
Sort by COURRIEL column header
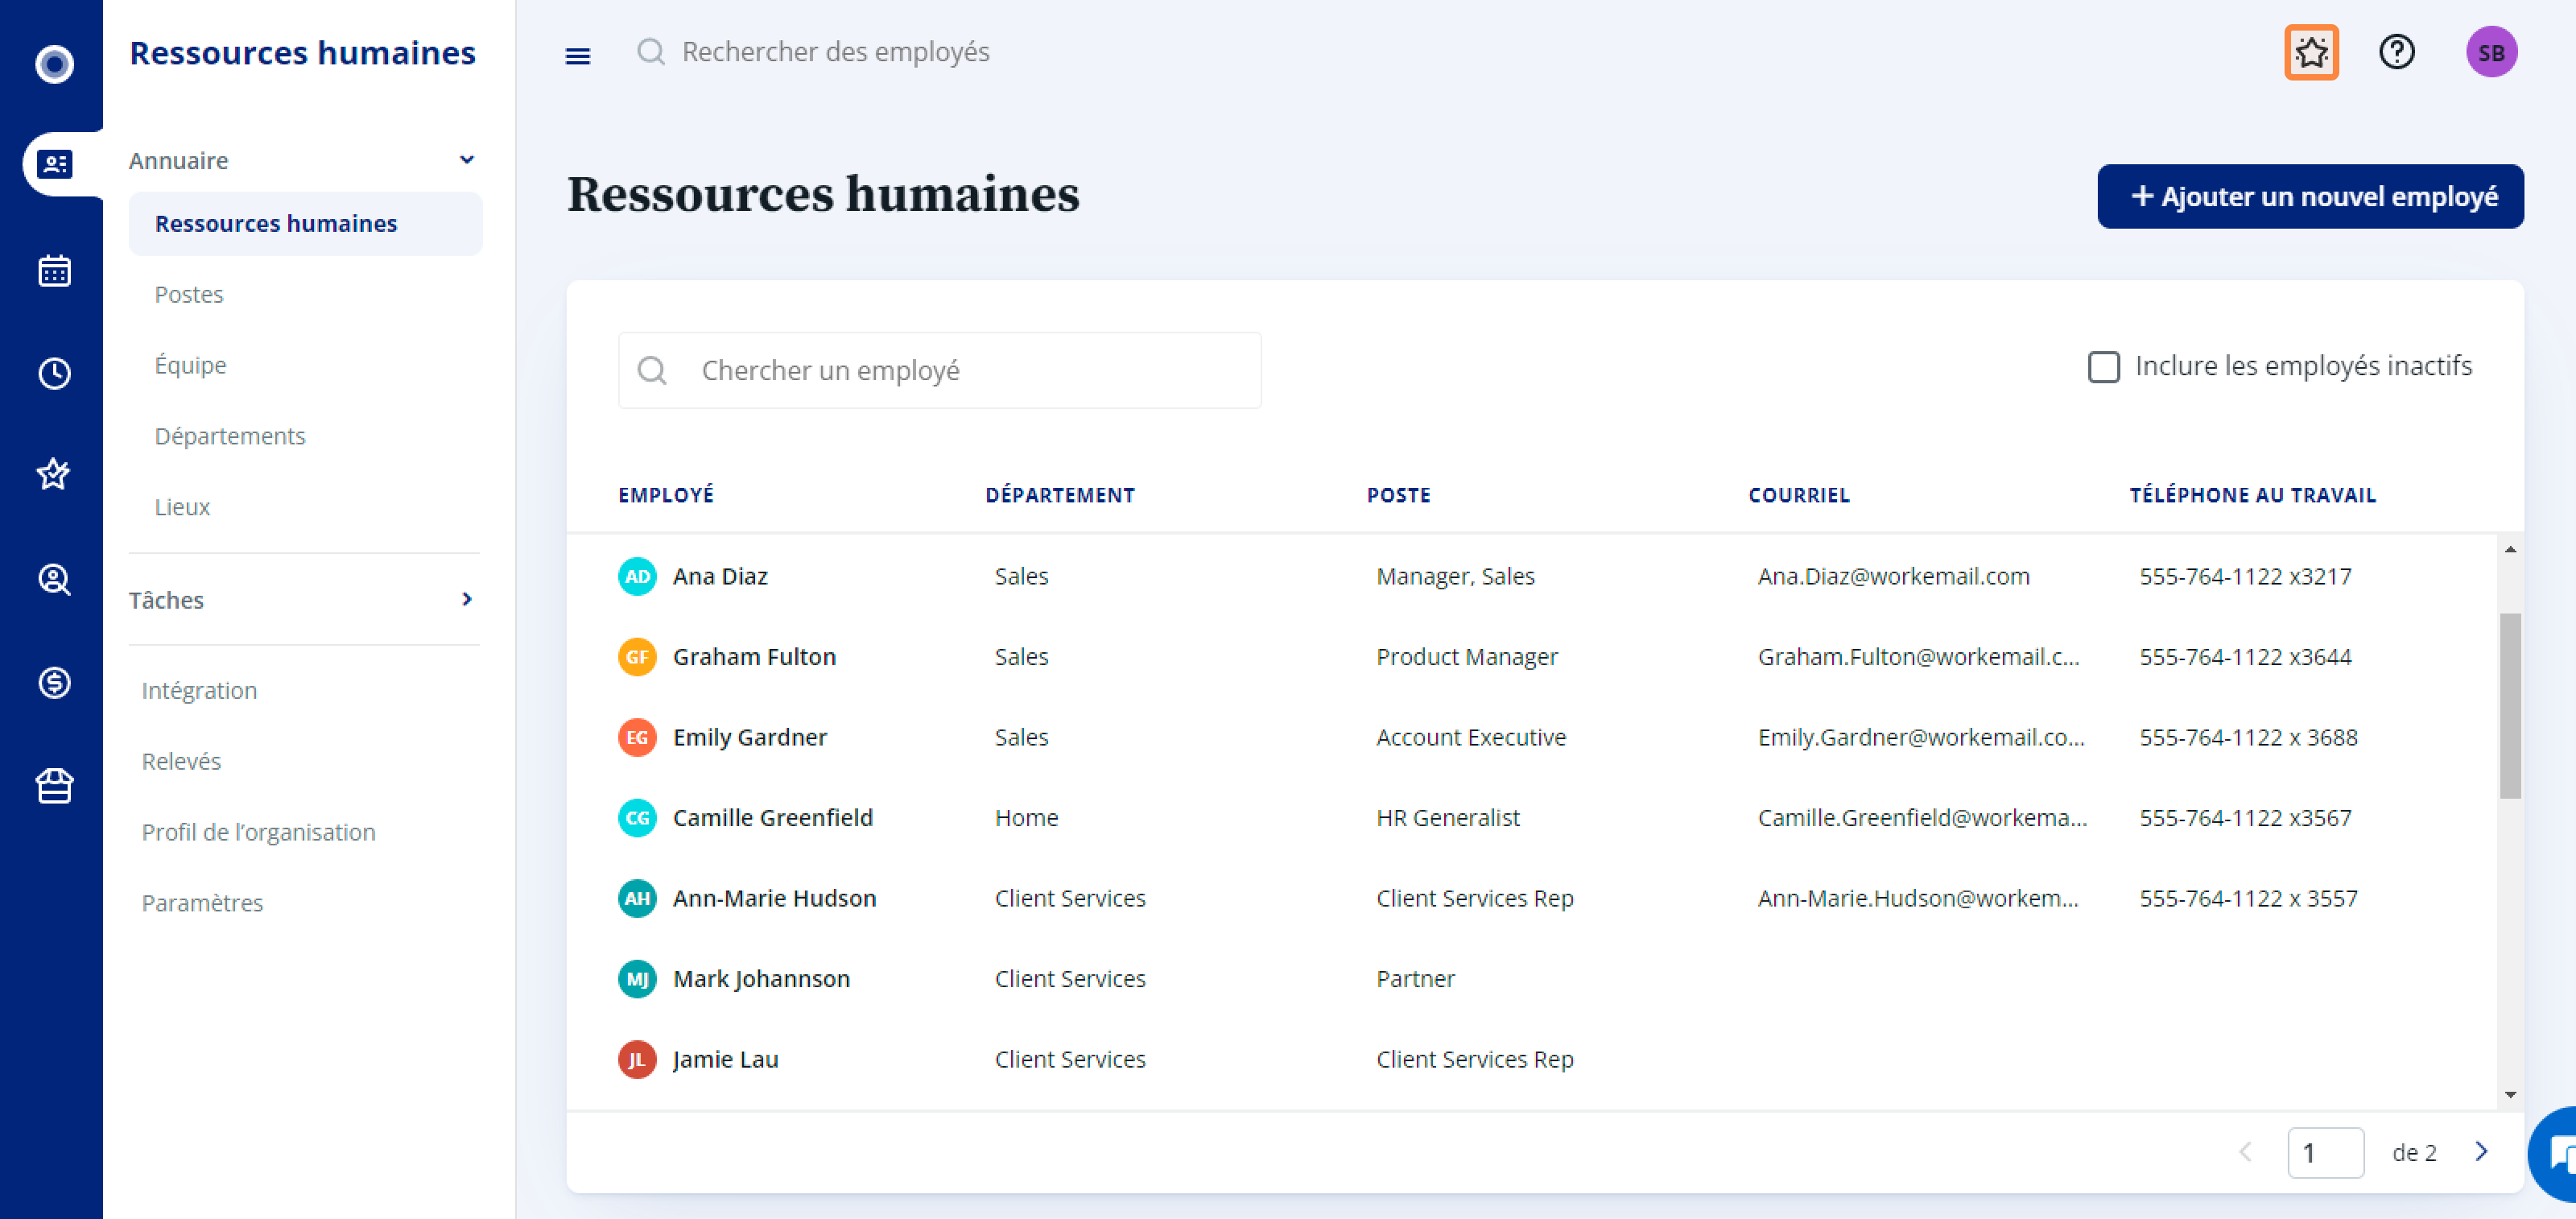pos(1798,496)
